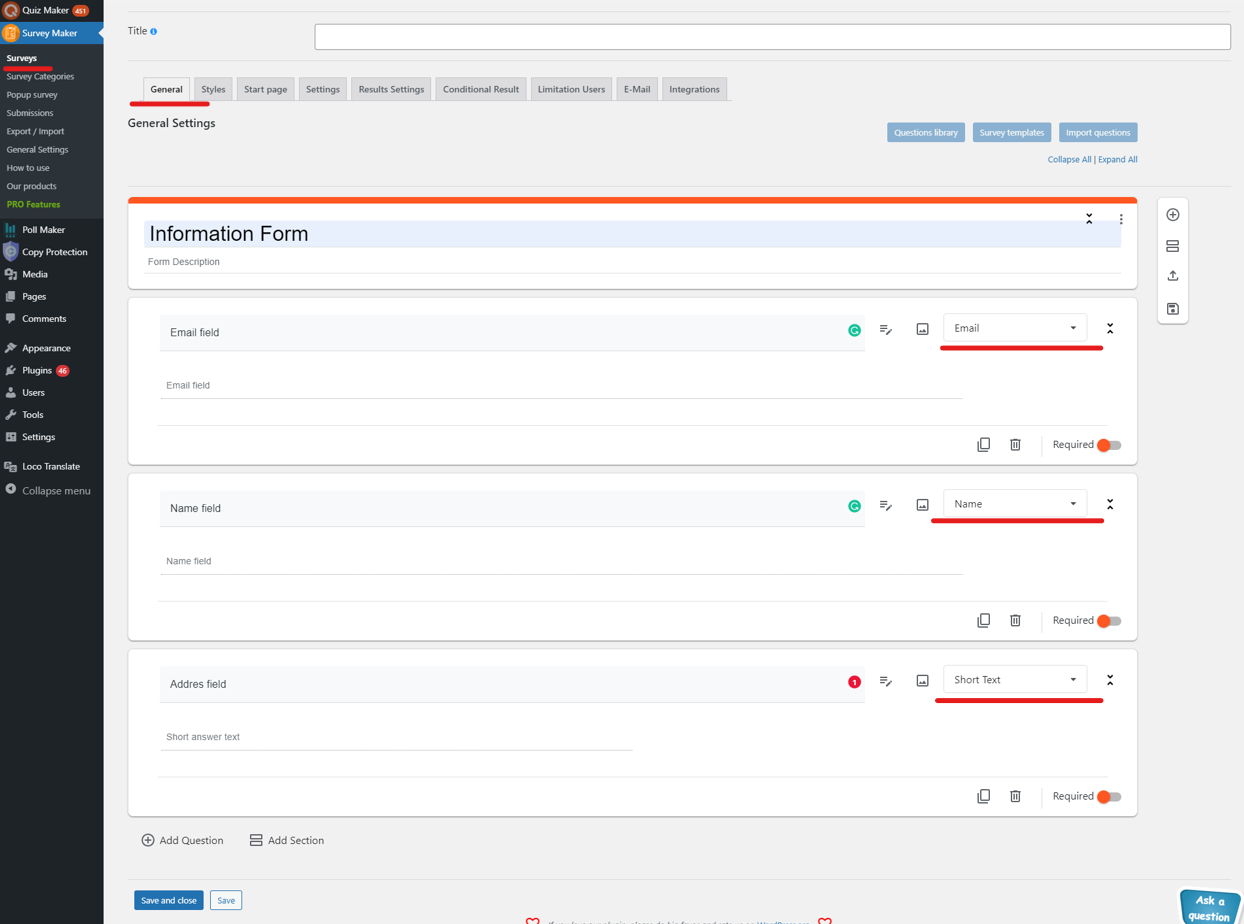Click the Expand All link
Viewport: 1244px width, 924px height.
1118,159
